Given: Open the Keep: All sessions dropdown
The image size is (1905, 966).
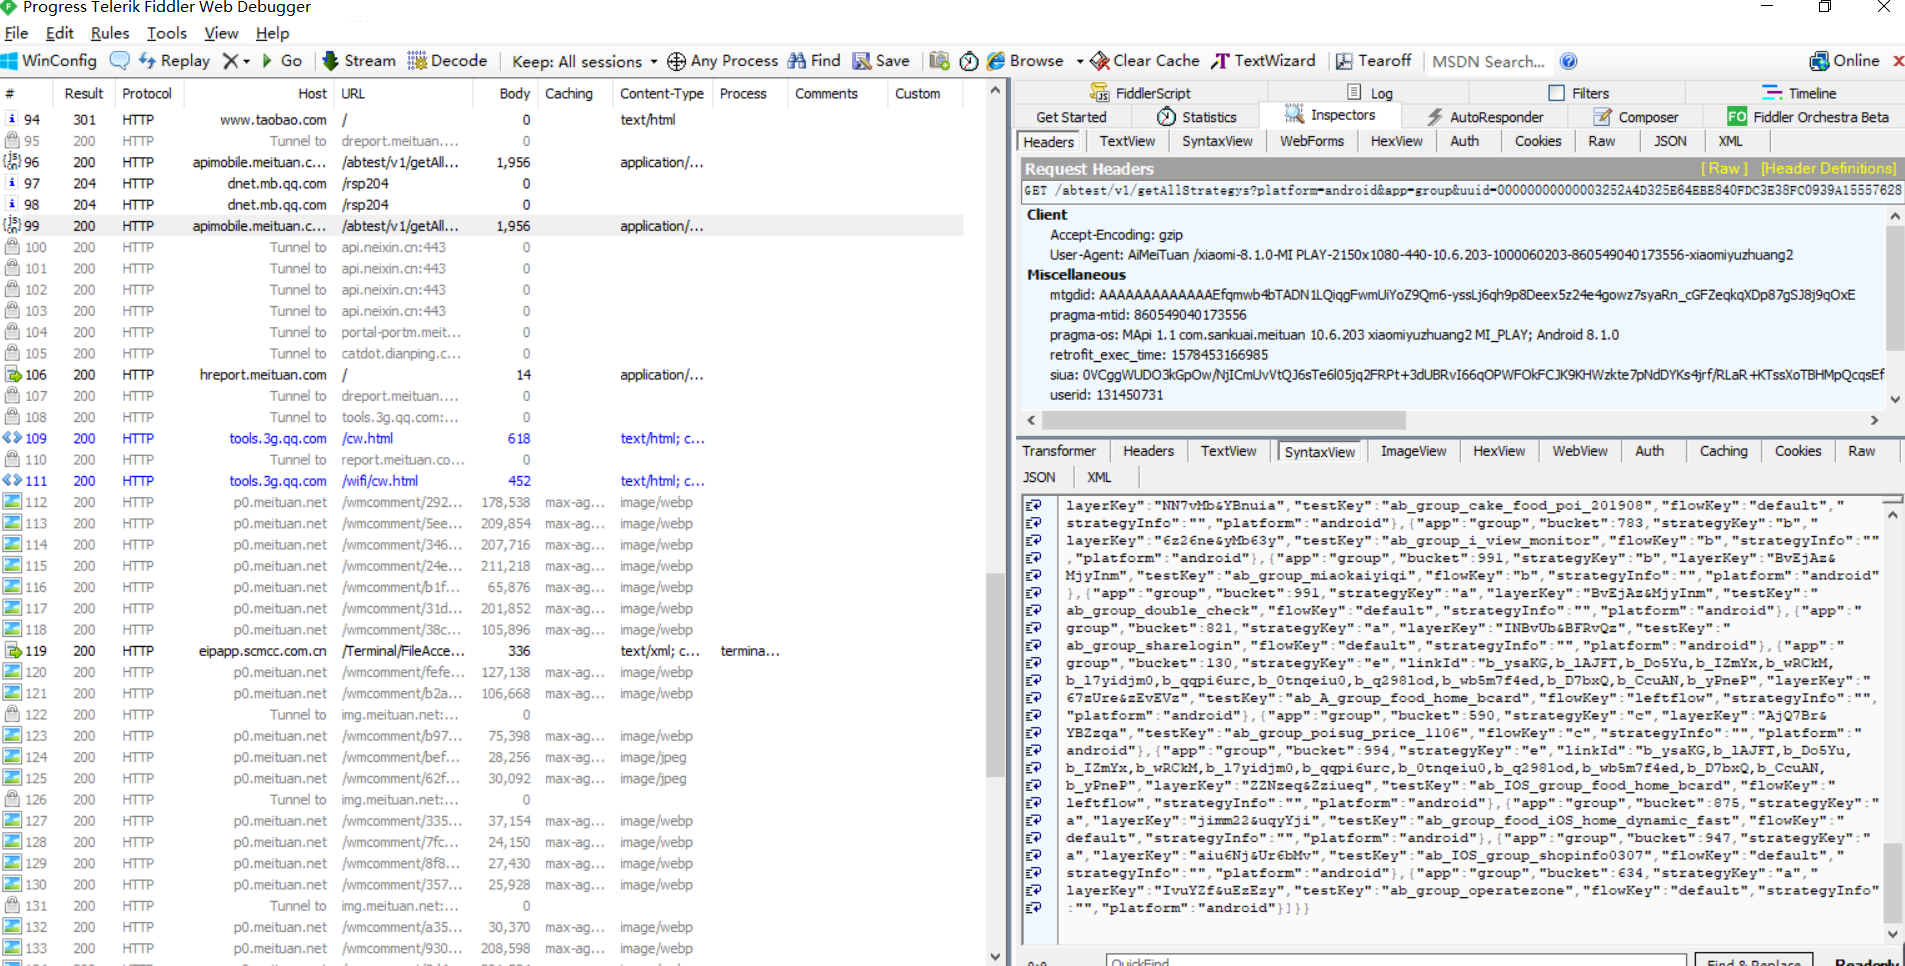Looking at the screenshot, I should point(585,62).
